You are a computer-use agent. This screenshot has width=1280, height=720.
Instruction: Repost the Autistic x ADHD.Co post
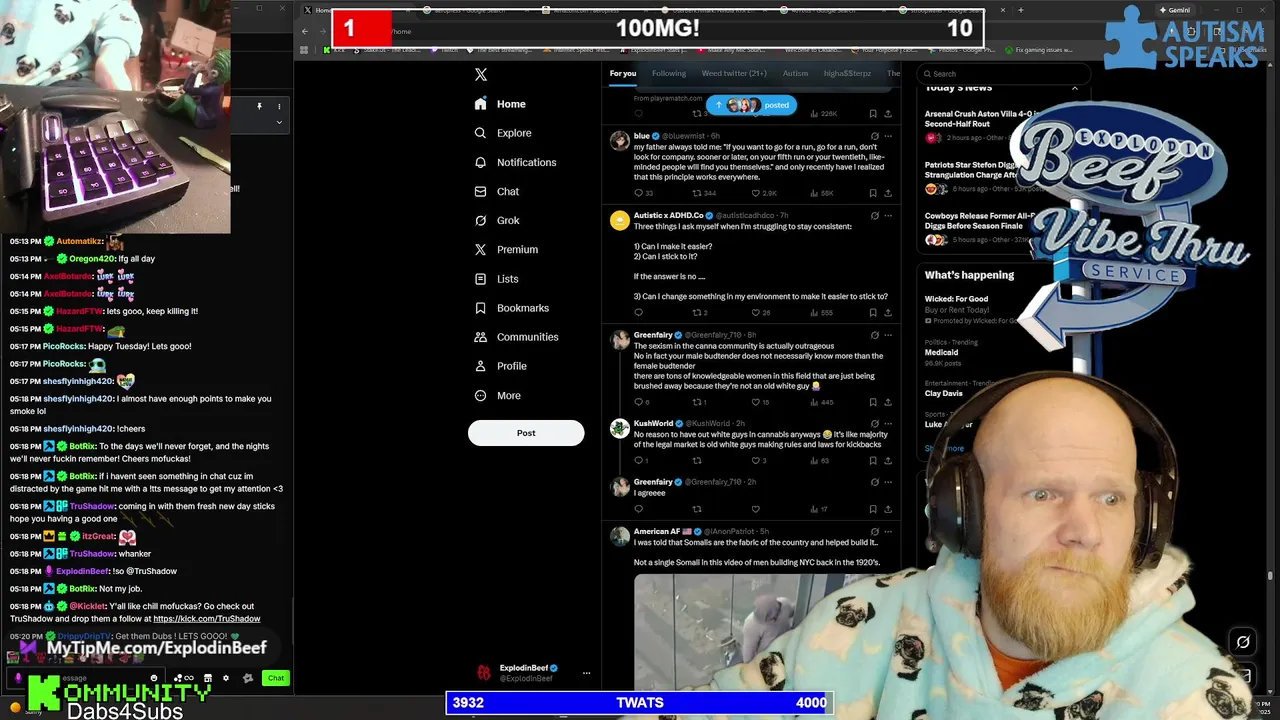(x=697, y=313)
